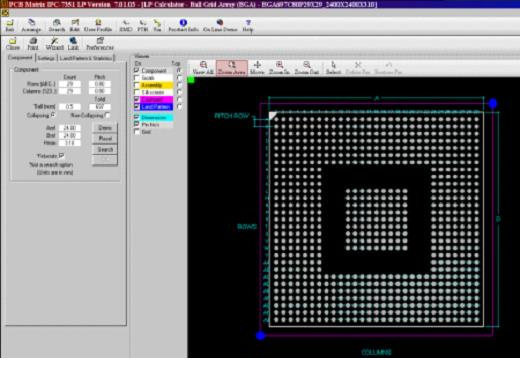The width and height of the screenshot is (520, 372).
Task: Click the magenta layer color swatch
Action: (157, 99)
